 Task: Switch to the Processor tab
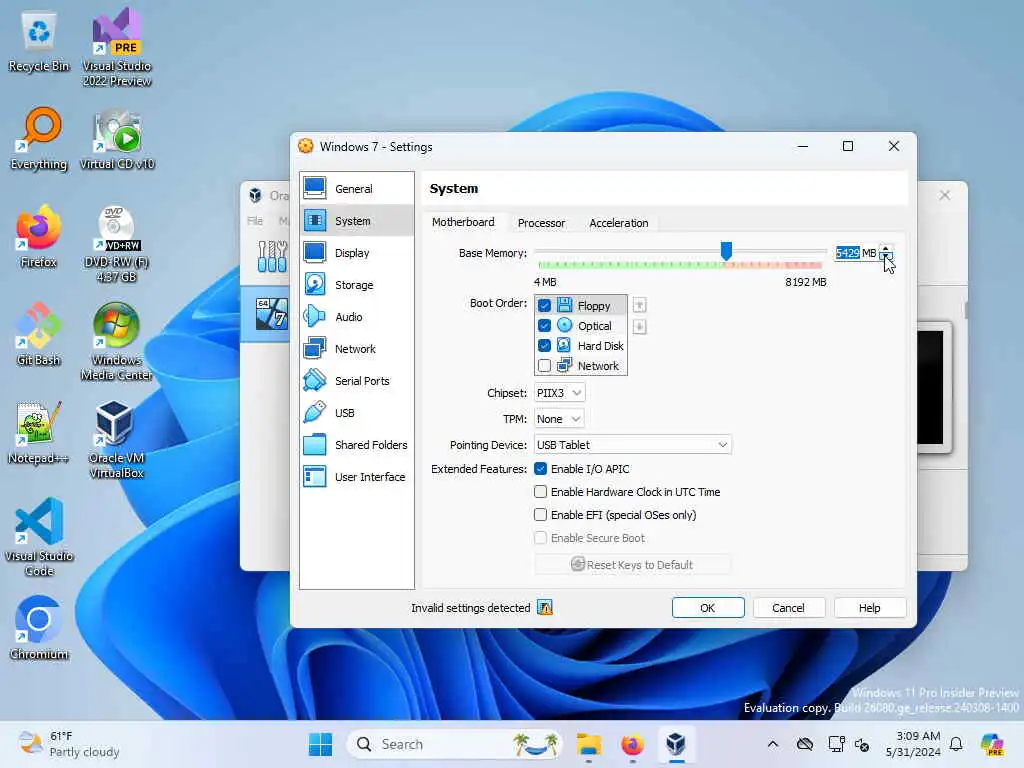tap(541, 223)
